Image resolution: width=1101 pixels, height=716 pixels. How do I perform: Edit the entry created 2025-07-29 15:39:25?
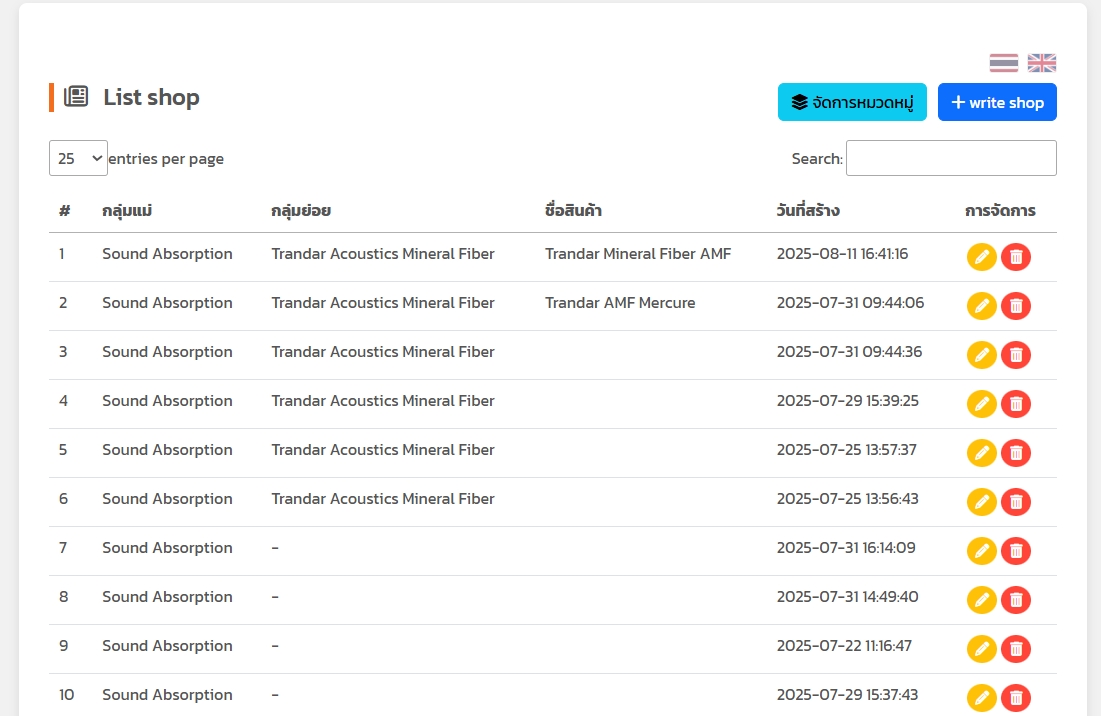tap(982, 404)
